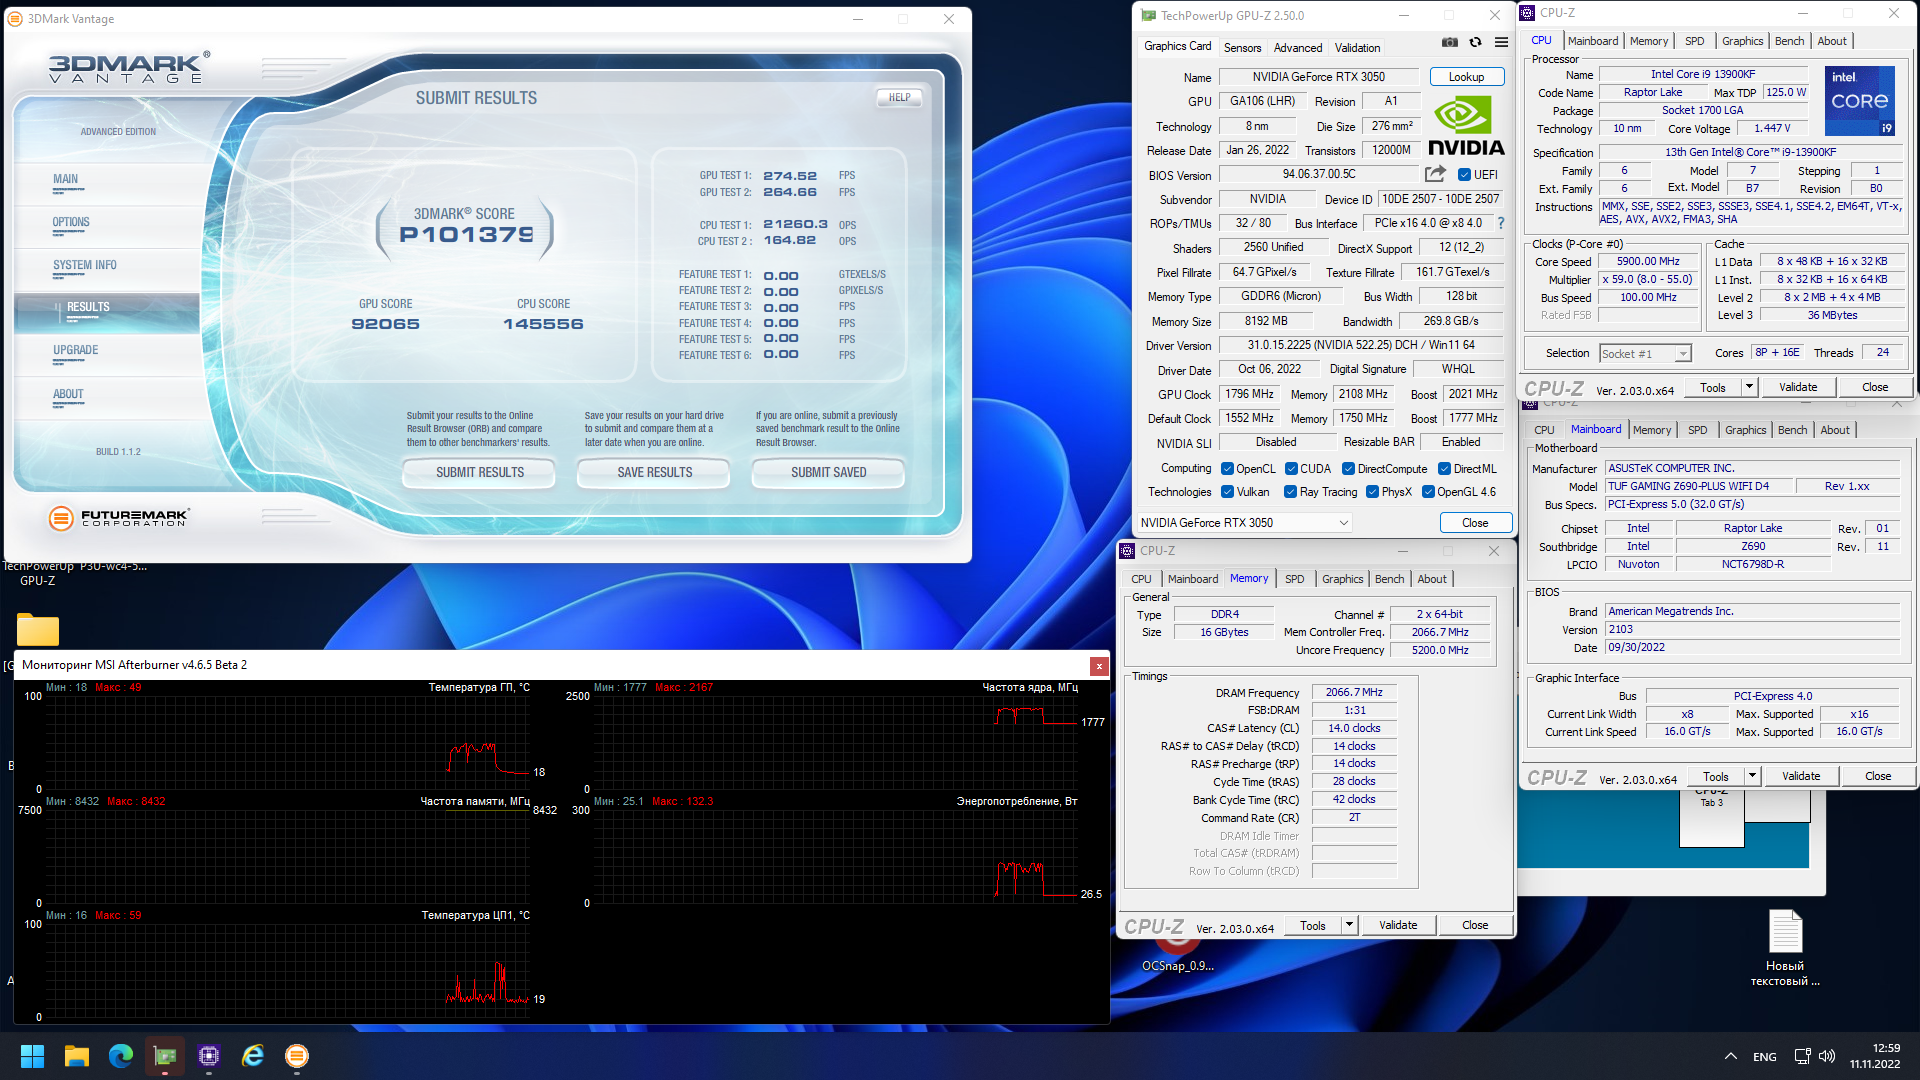
Task: Toggle the UEFI checkbox in GPU-Z
Action: pyautogui.click(x=1464, y=175)
